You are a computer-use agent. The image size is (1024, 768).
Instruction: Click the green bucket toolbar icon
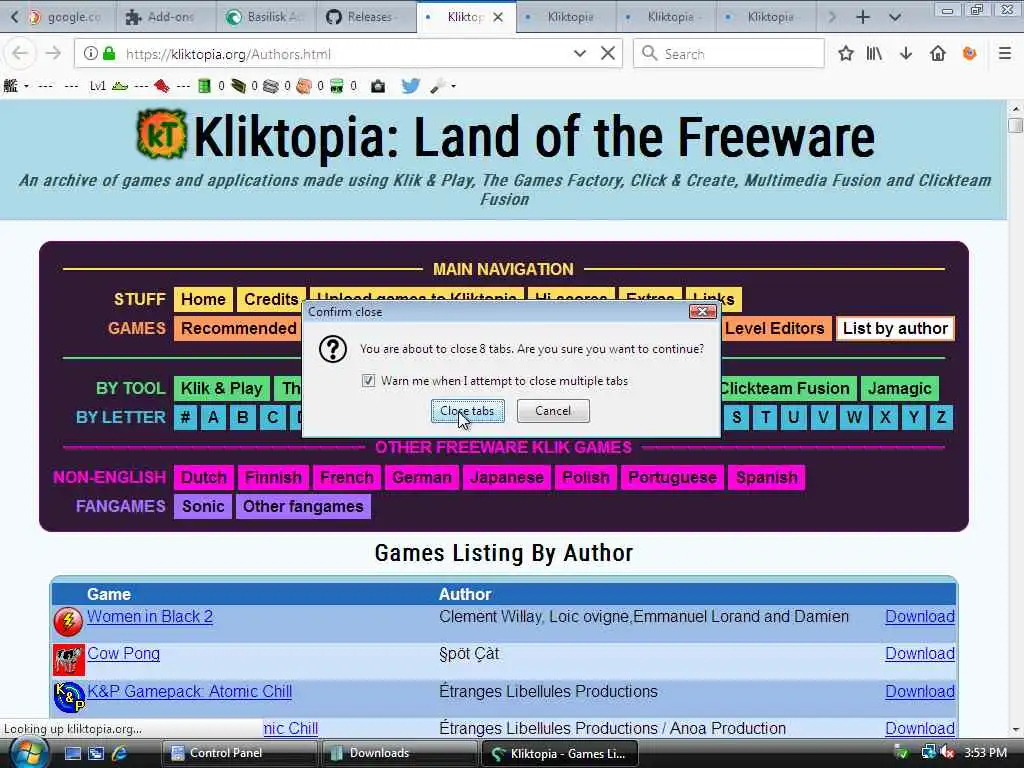(337, 86)
